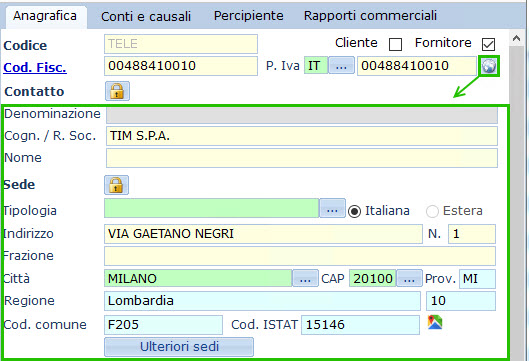Viewport: 529px width, 361px height.
Task: Click the Sede padlock icon
Action: [x=116, y=185]
